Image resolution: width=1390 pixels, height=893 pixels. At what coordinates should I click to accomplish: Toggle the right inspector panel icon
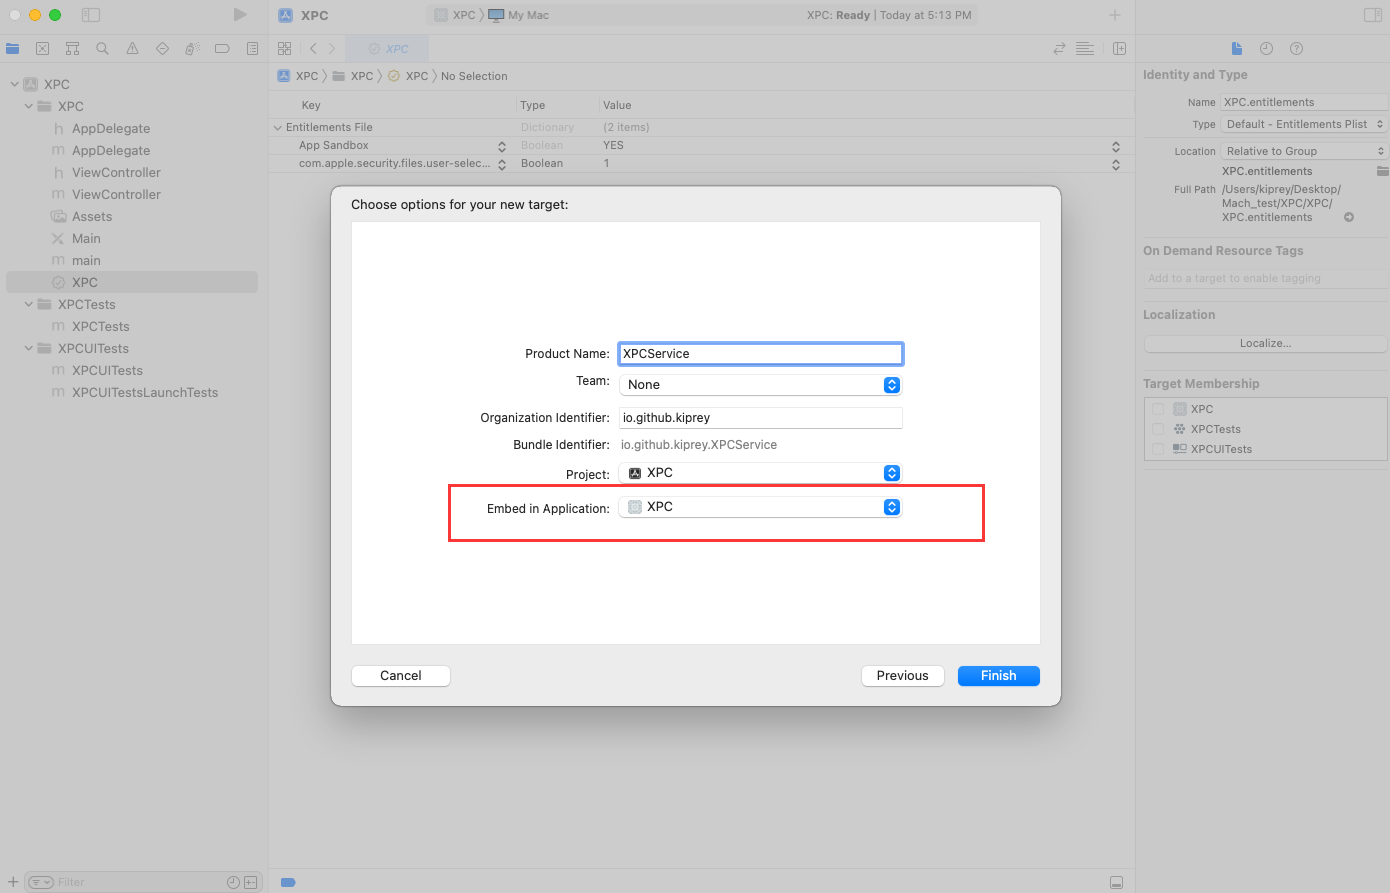click(1372, 15)
